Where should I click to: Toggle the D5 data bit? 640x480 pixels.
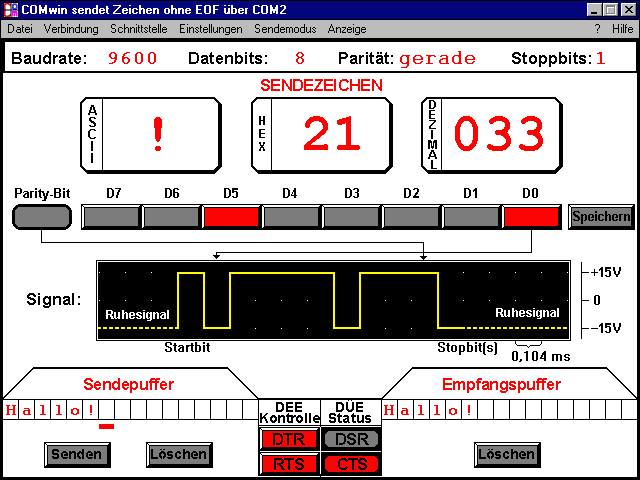pyautogui.click(x=231, y=216)
